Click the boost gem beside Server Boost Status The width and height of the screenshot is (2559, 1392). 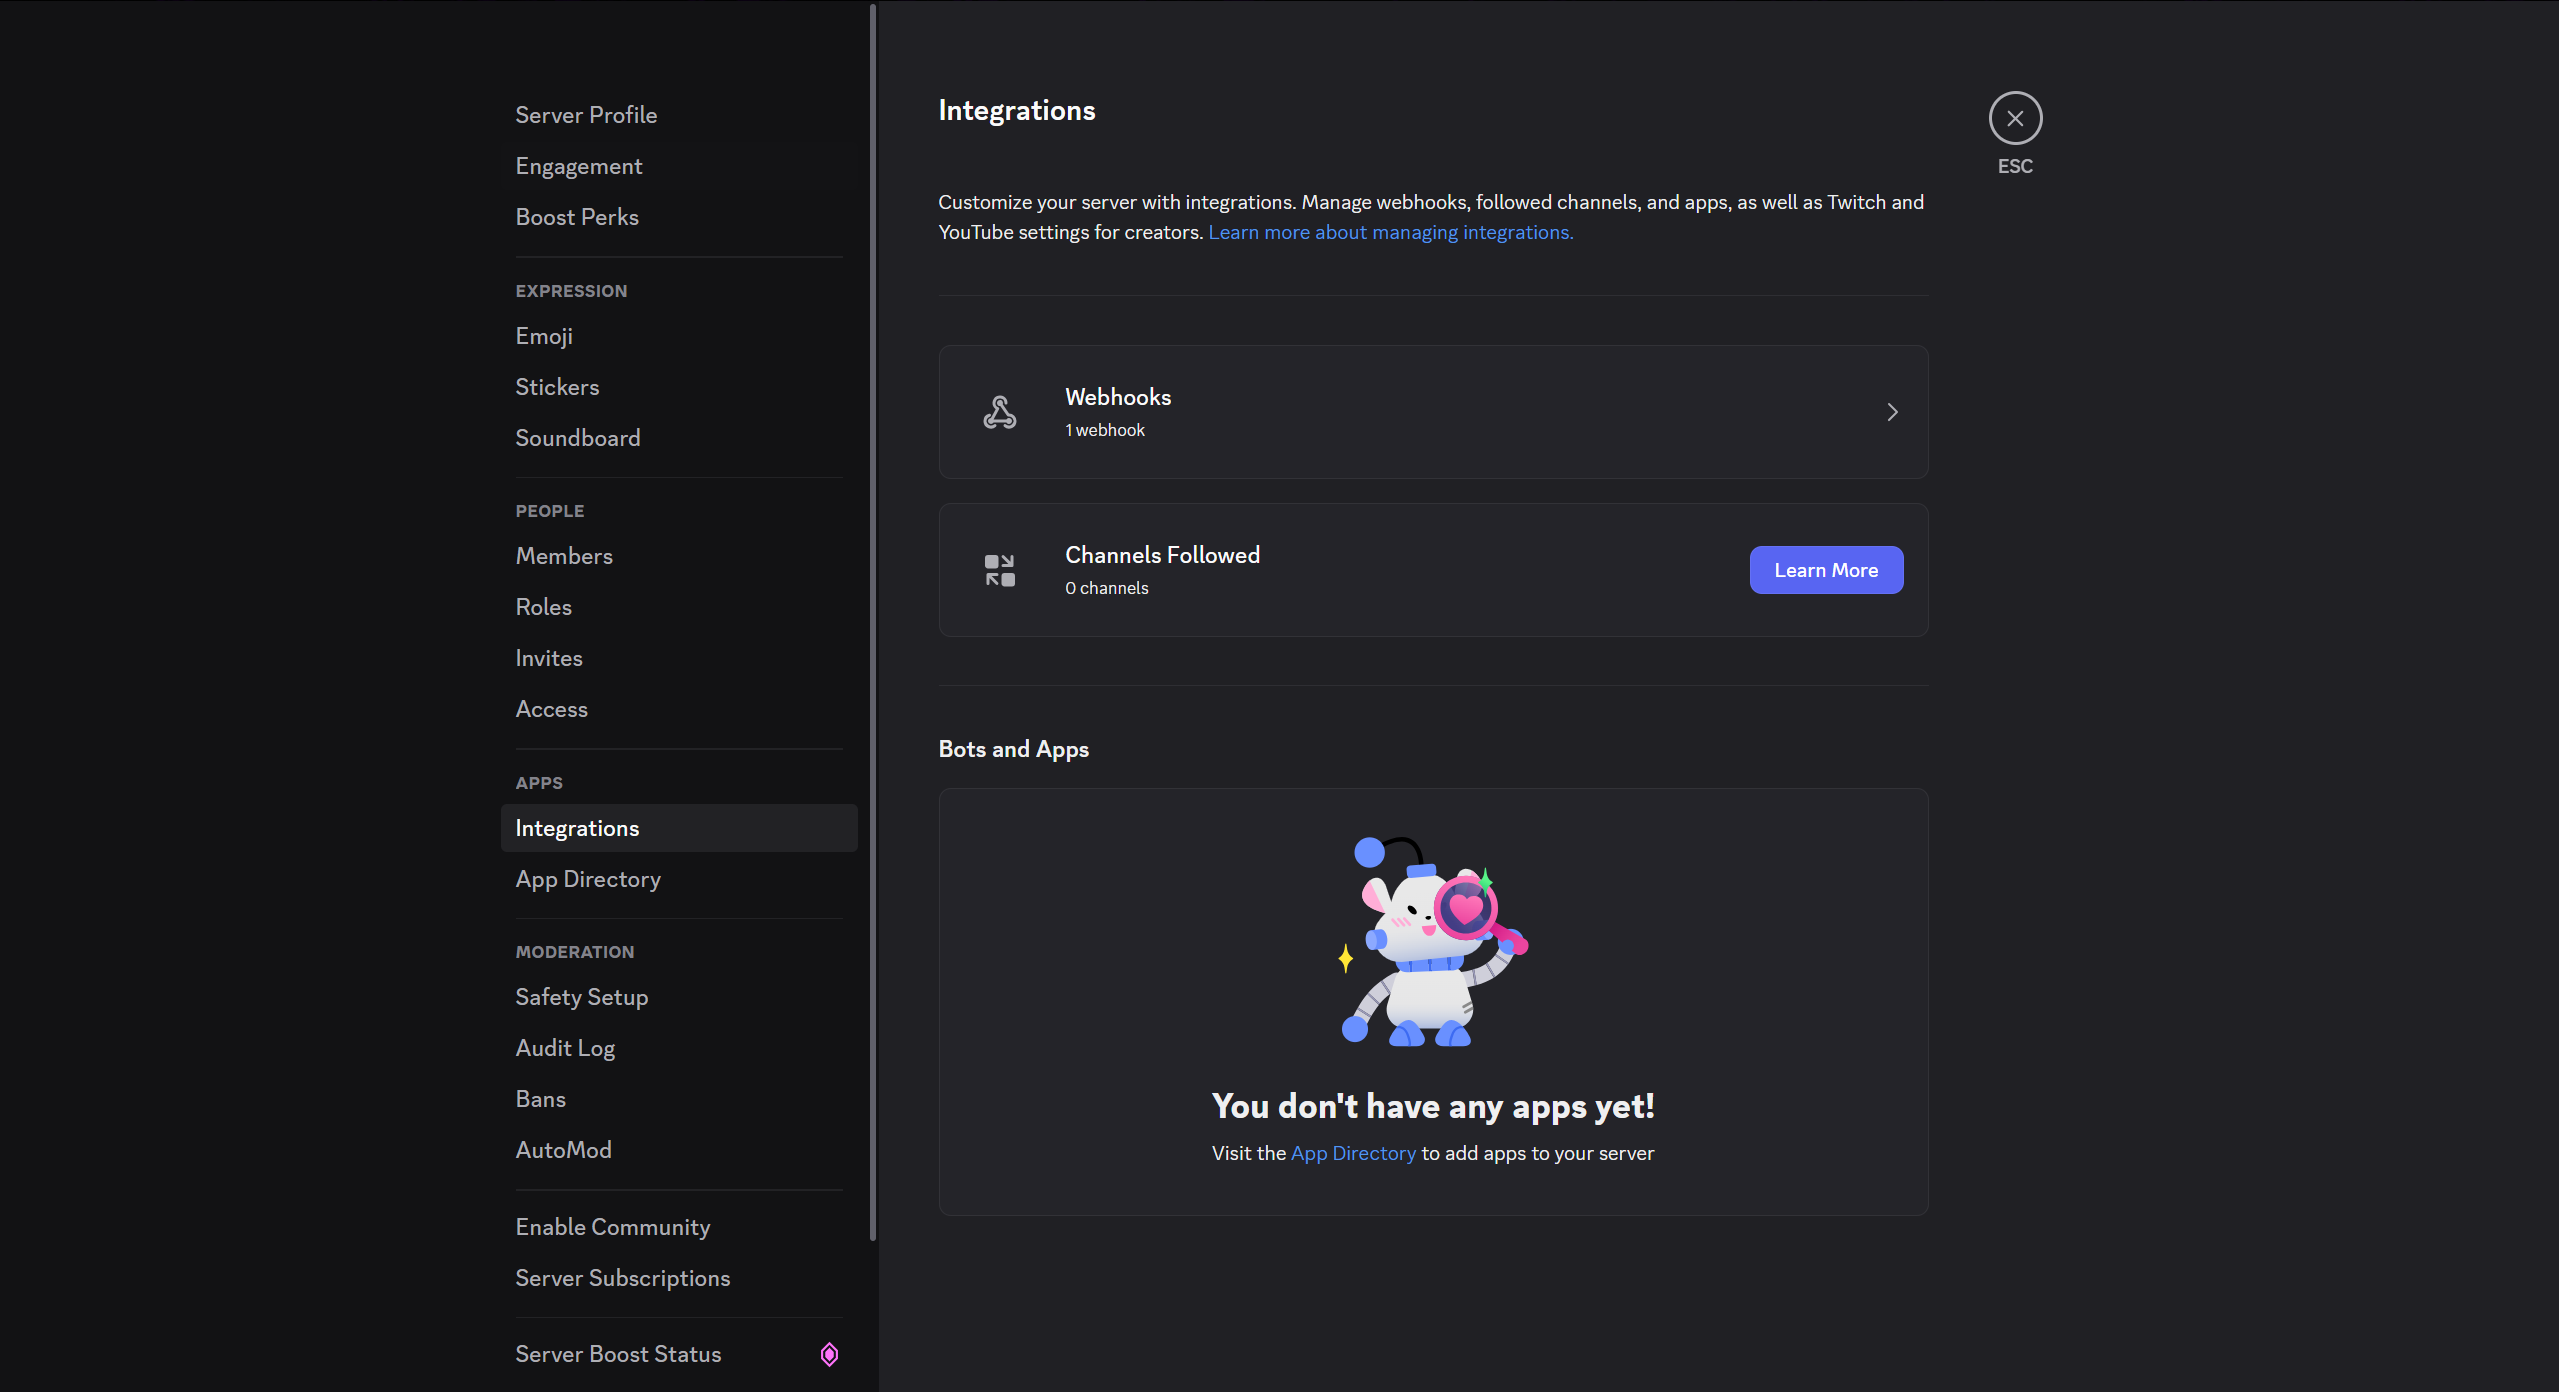pyautogui.click(x=829, y=1353)
